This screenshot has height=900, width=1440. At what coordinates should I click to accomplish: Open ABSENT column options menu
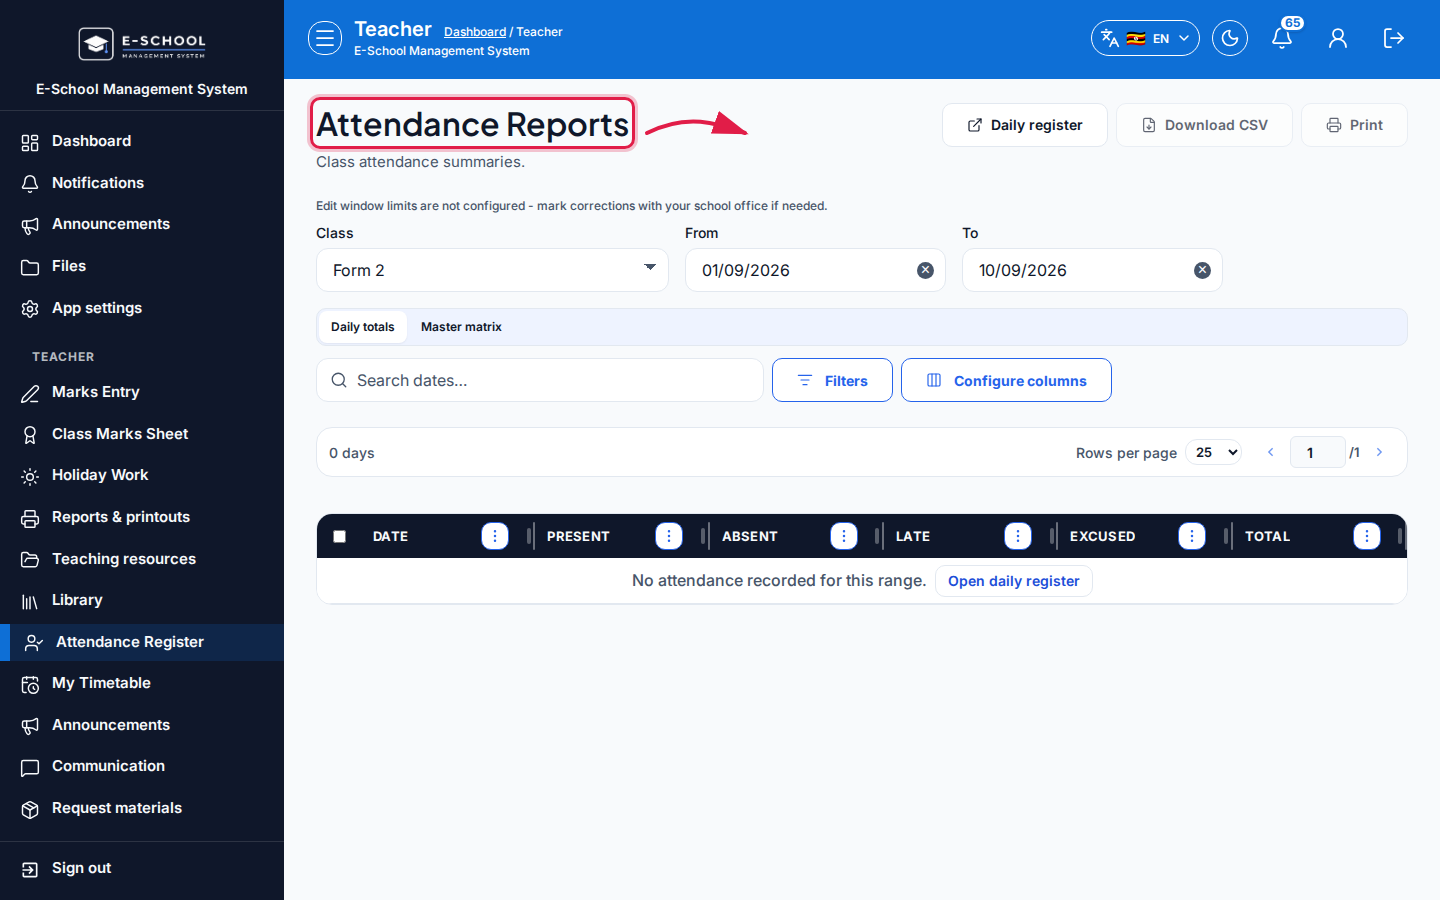pos(844,536)
